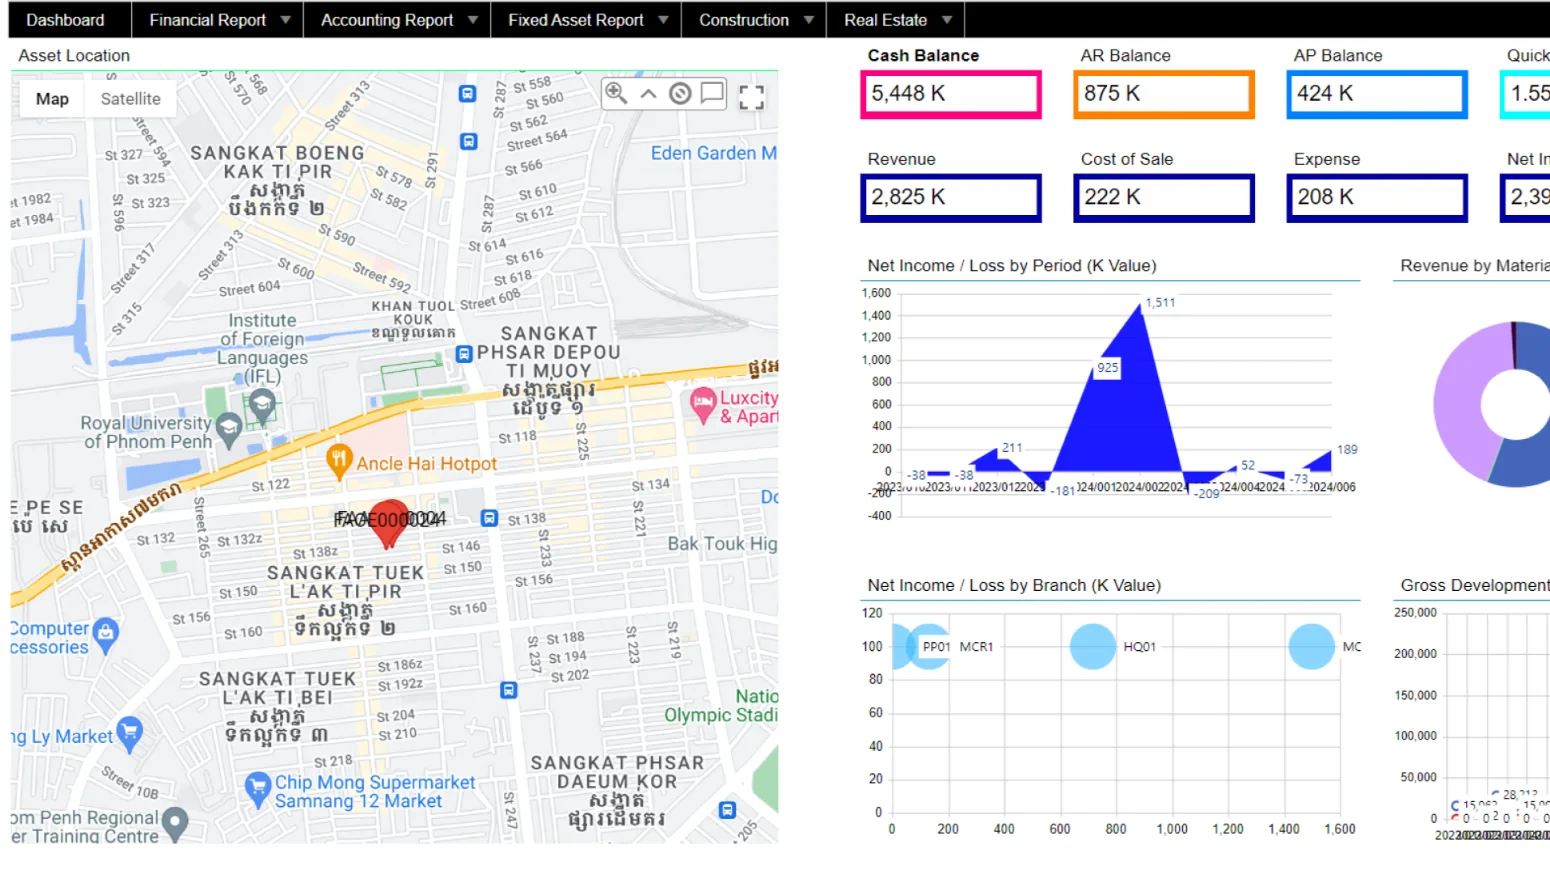Switch map to Map view
The width and height of the screenshot is (1550, 878).
click(x=52, y=99)
